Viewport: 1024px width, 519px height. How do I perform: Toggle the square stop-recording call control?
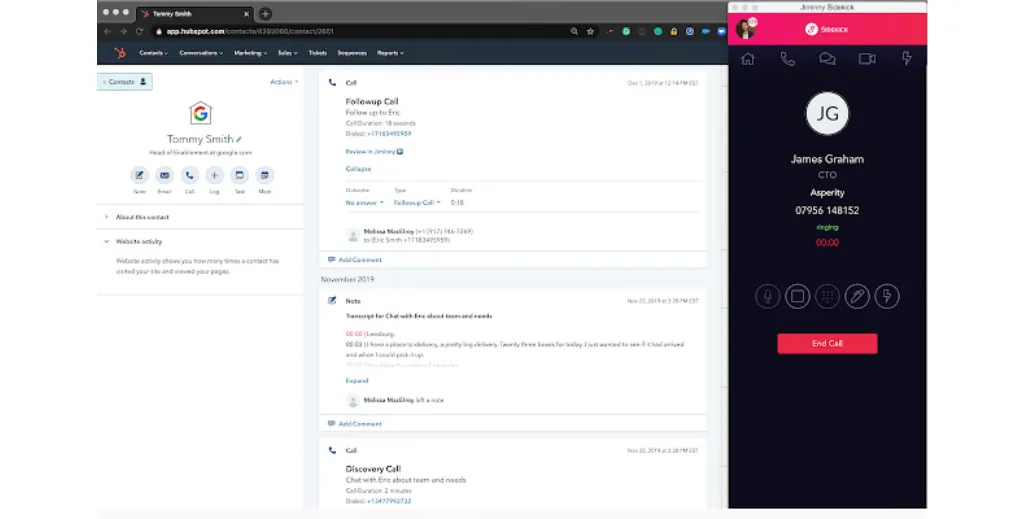click(x=797, y=296)
